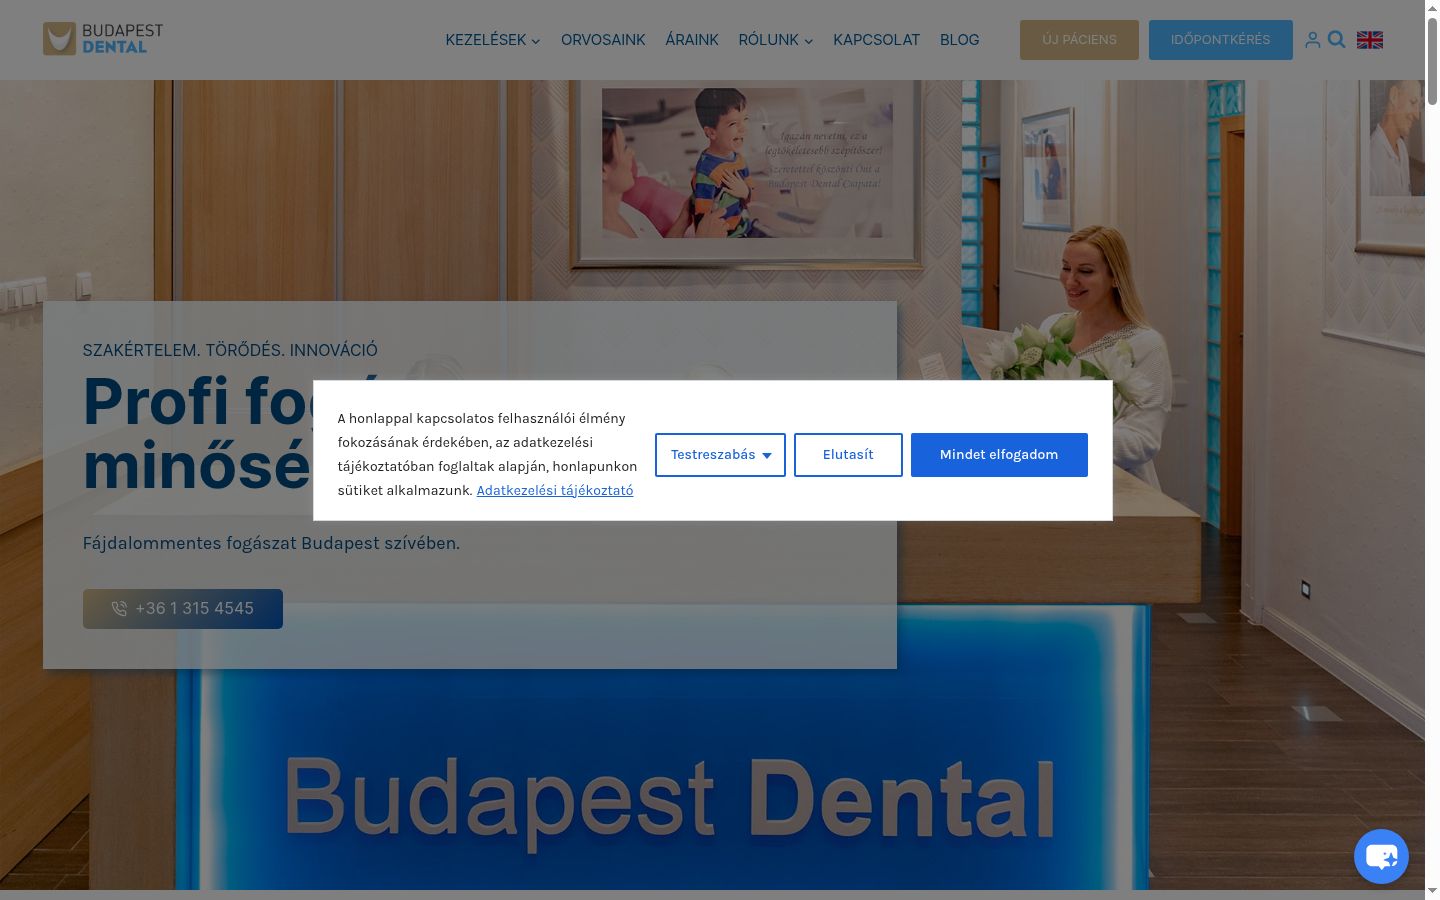Accept all cookies with Mindet elfogadom
Screen dimensions: 1440x900
click(x=999, y=455)
